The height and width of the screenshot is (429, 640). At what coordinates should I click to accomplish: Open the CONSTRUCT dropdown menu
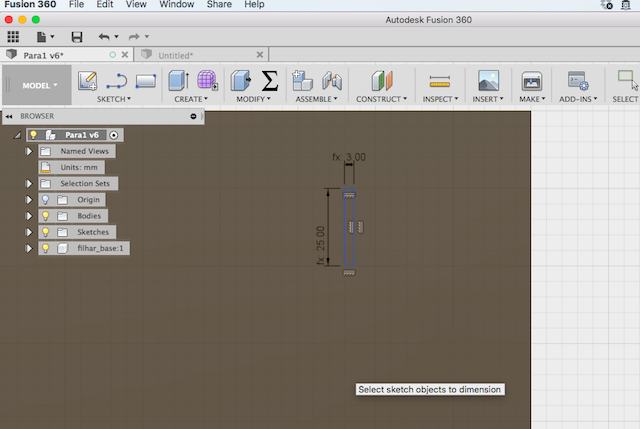[381, 99]
